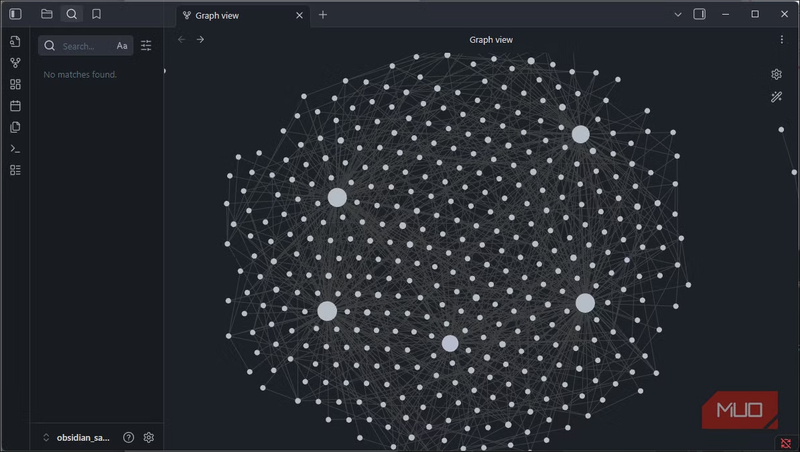Click the graph view ribbon icon
The width and height of the screenshot is (800, 452).
(15, 63)
